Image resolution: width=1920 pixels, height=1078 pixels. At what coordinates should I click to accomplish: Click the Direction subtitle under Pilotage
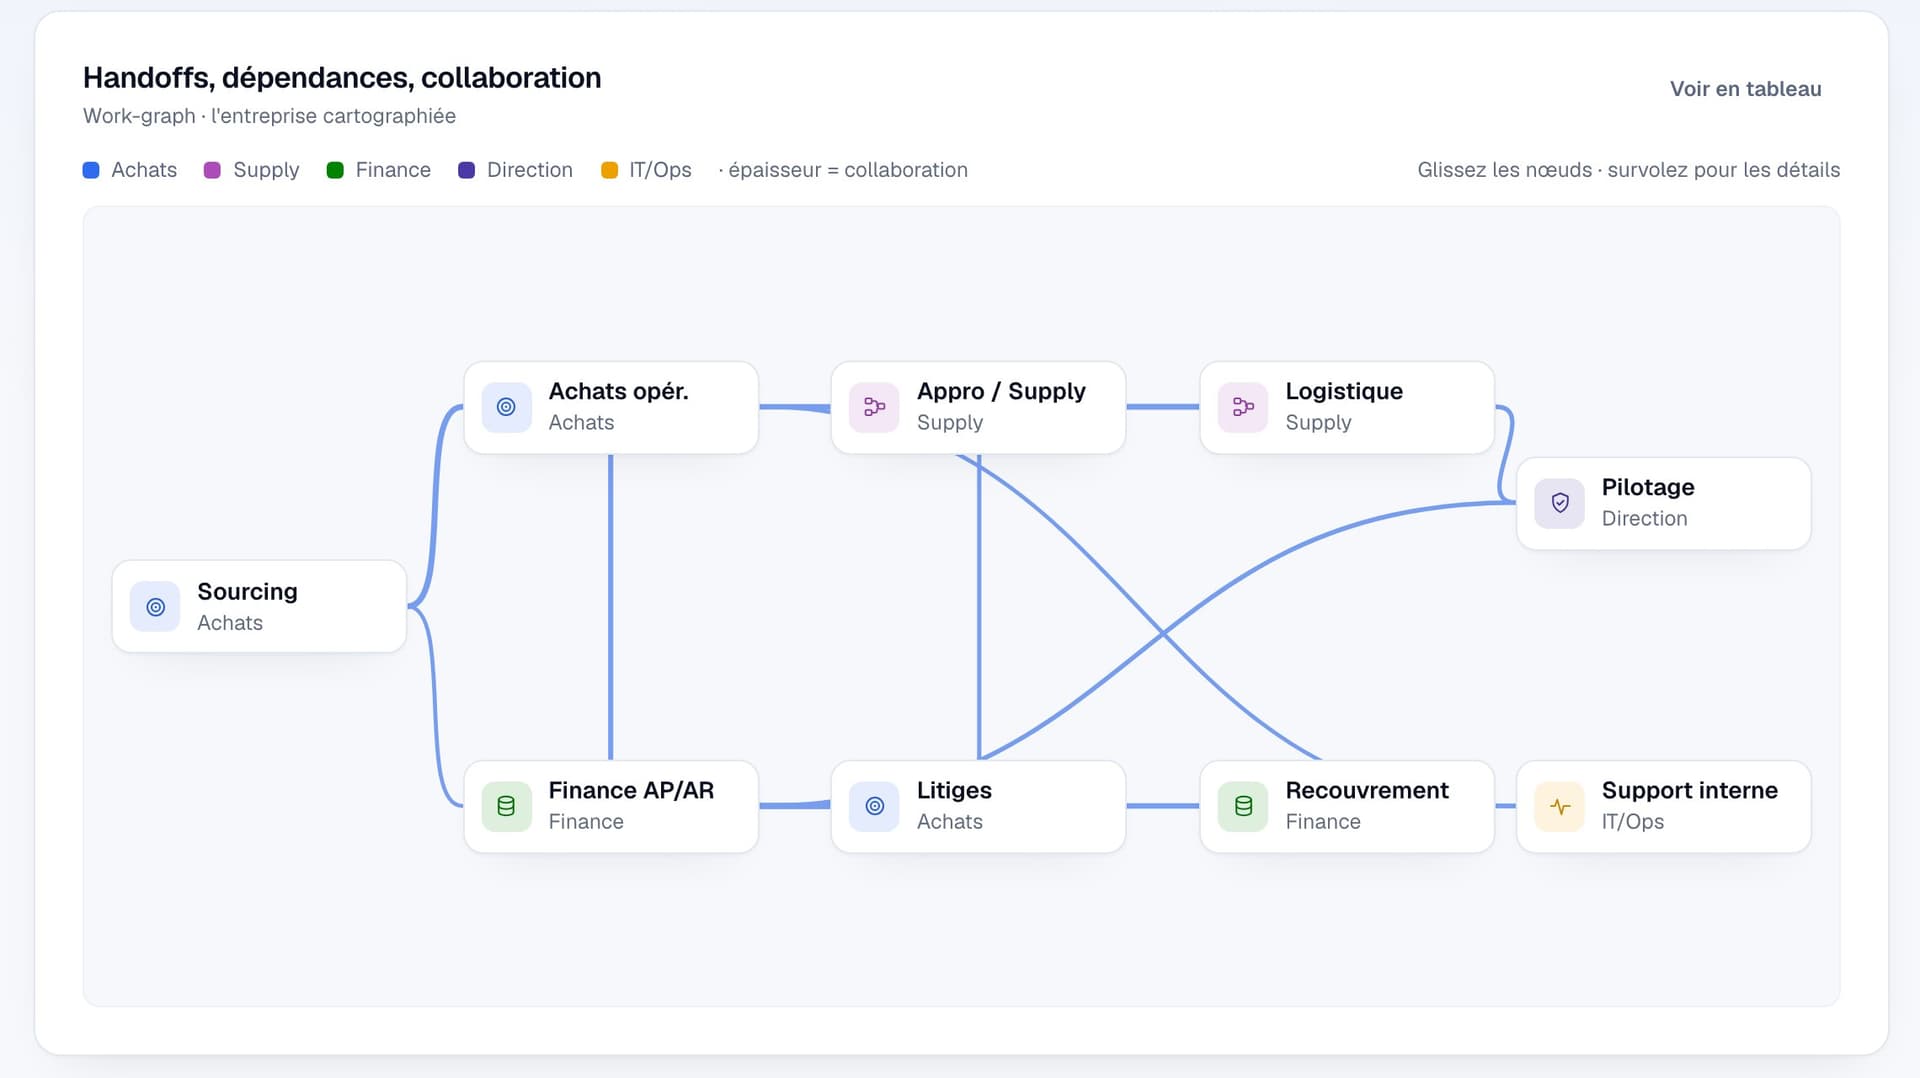coord(1644,518)
